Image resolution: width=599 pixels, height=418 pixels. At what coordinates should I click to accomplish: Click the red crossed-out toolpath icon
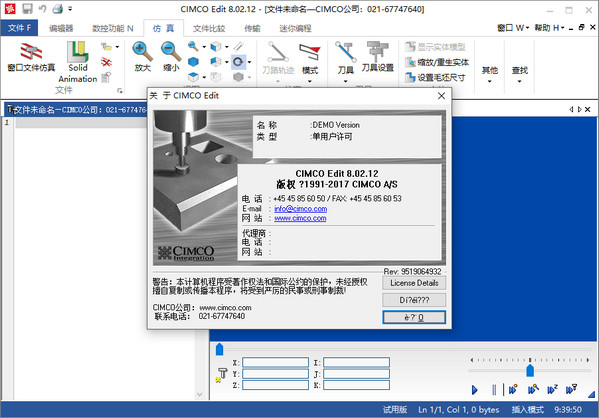coord(106,62)
